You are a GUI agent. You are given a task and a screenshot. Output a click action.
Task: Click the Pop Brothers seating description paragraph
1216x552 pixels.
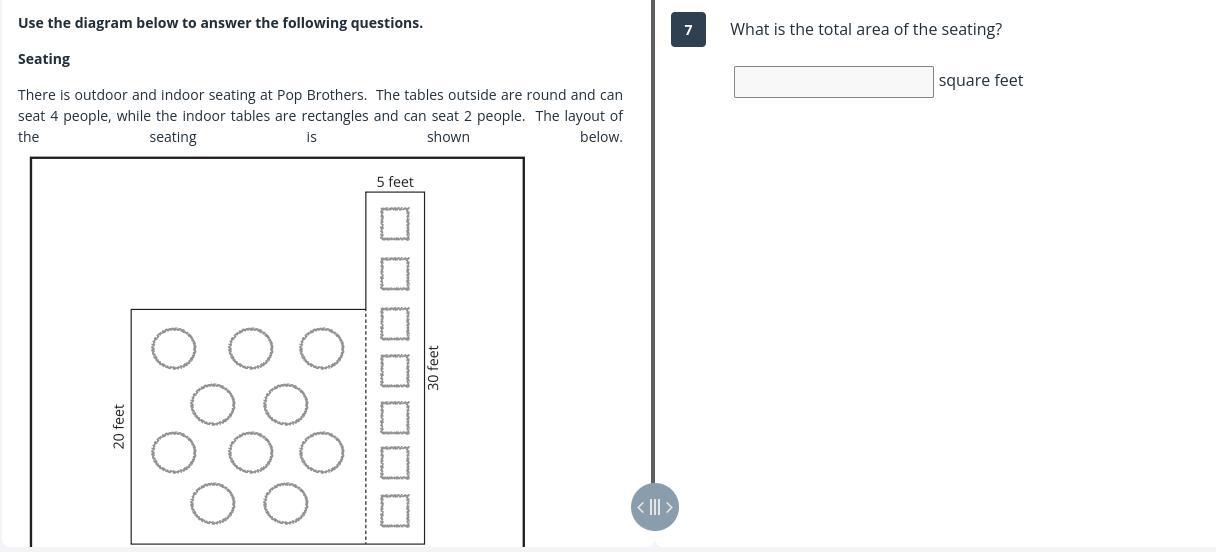[320, 116]
